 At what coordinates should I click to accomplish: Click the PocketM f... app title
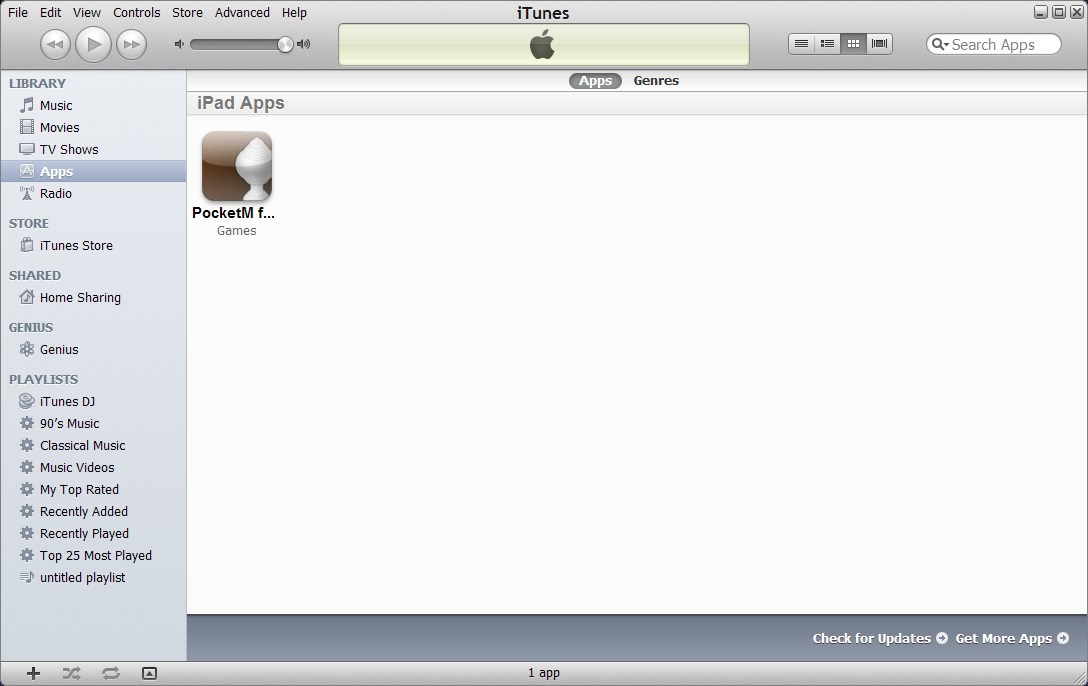[x=233, y=213]
